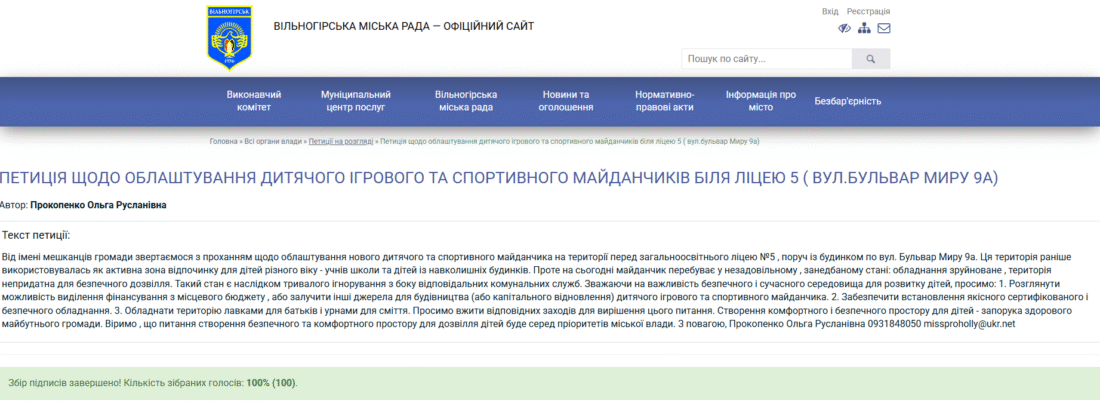Open the "Нормативно-правові акти" menu item
Screen dimensions: 1100x416
pos(664,101)
